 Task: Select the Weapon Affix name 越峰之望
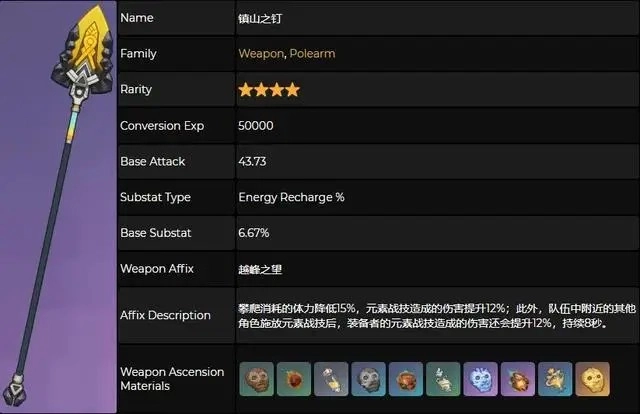(260, 269)
